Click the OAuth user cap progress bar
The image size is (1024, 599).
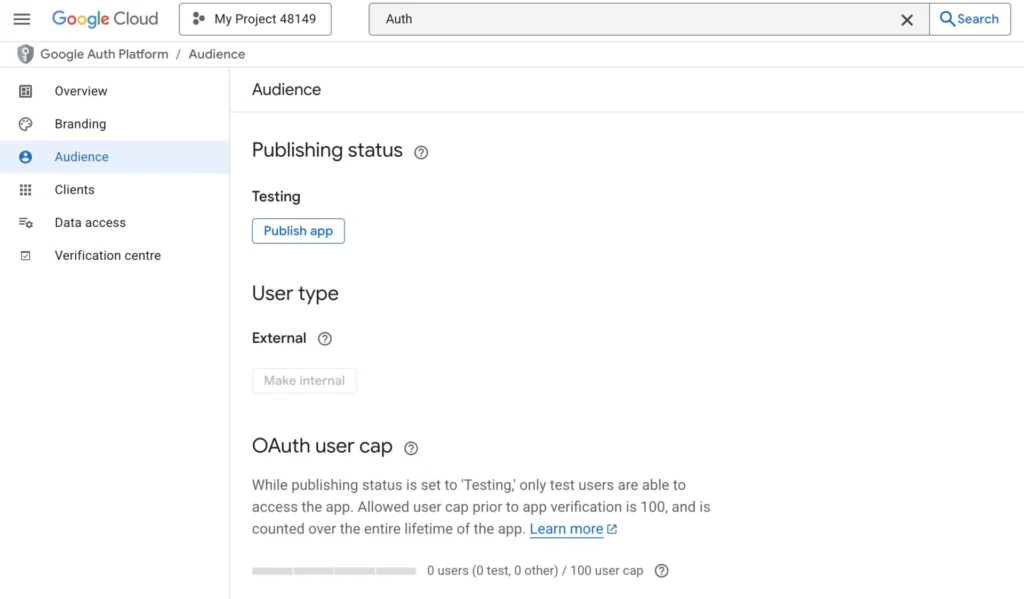pyautogui.click(x=334, y=571)
